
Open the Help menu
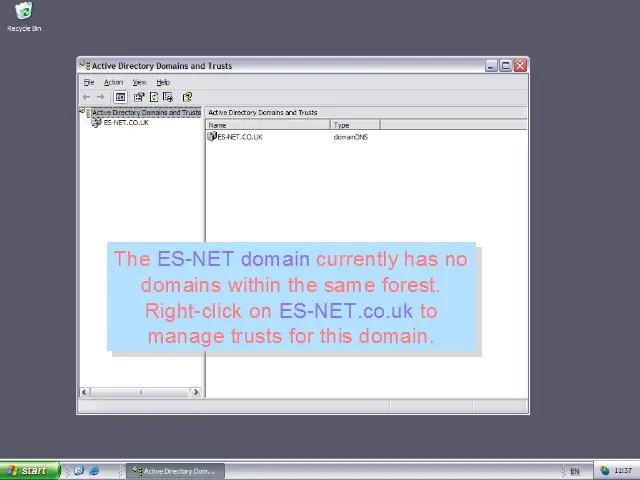[163, 82]
